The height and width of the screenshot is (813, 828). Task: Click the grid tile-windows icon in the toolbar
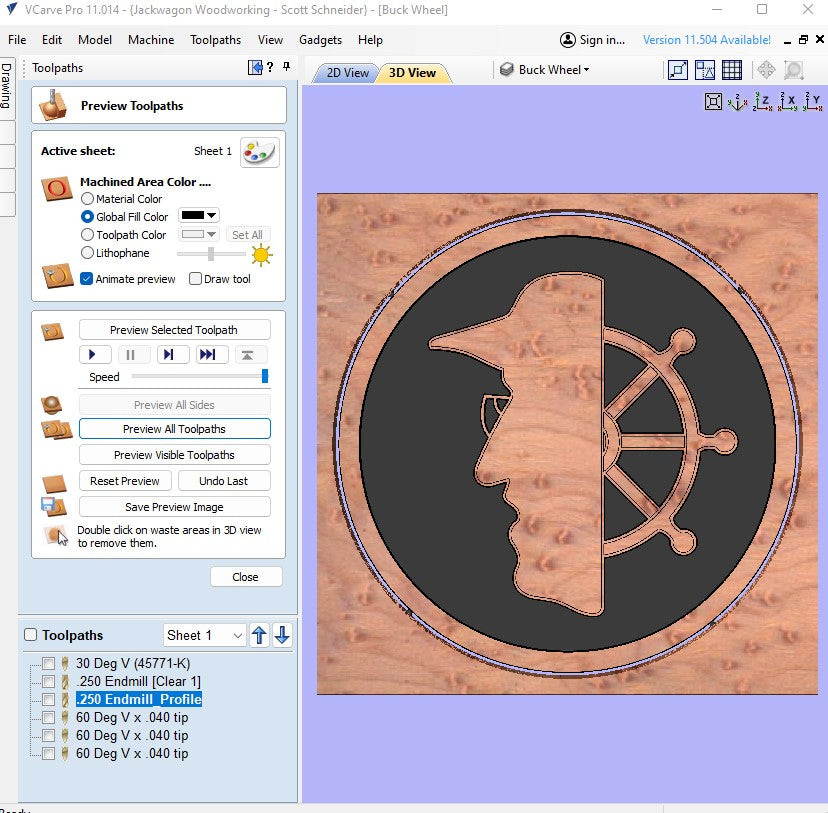coord(732,70)
